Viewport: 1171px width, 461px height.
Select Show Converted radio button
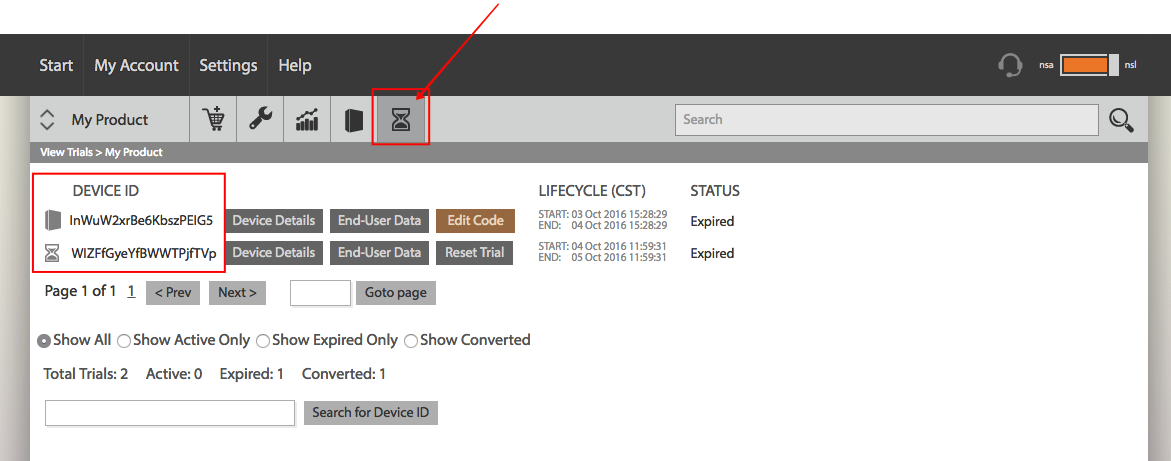tap(411, 341)
